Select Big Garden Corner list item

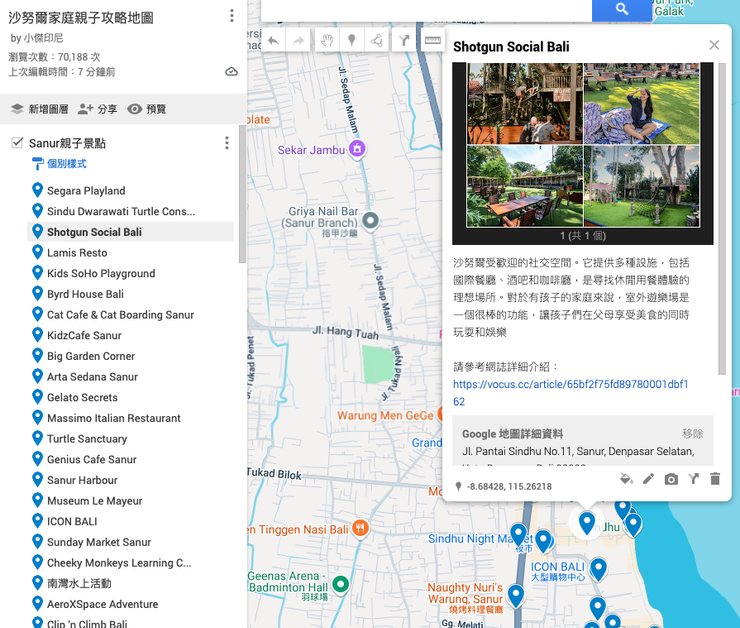(x=130, y=356)
